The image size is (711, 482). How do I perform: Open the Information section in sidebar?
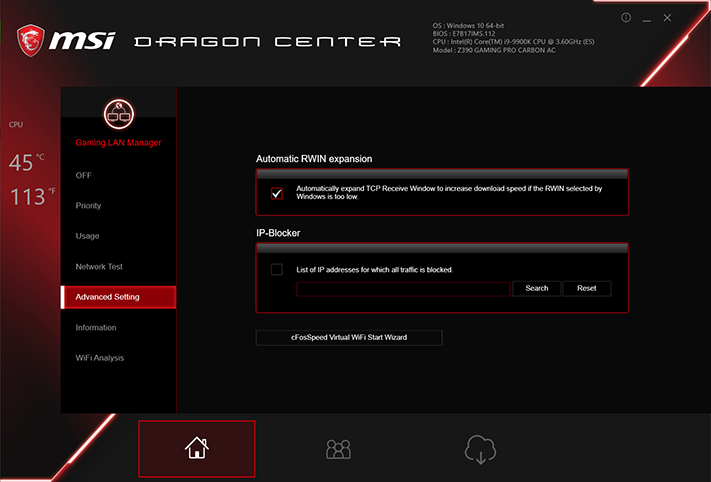pyautogui.click(x=96, y=327)
